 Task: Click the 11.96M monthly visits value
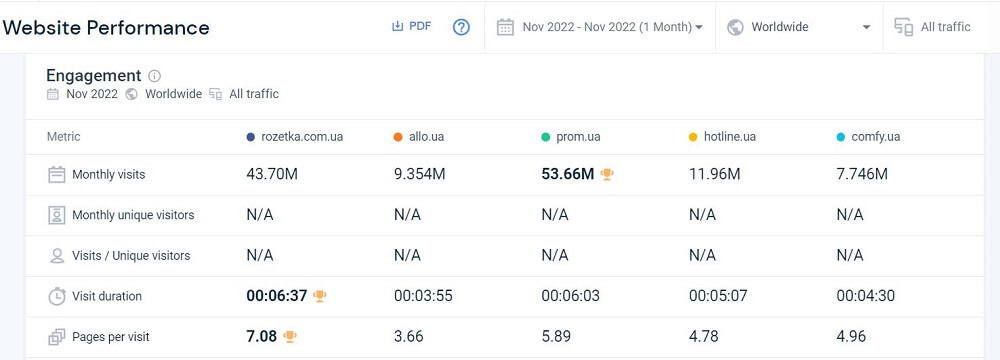715,174
